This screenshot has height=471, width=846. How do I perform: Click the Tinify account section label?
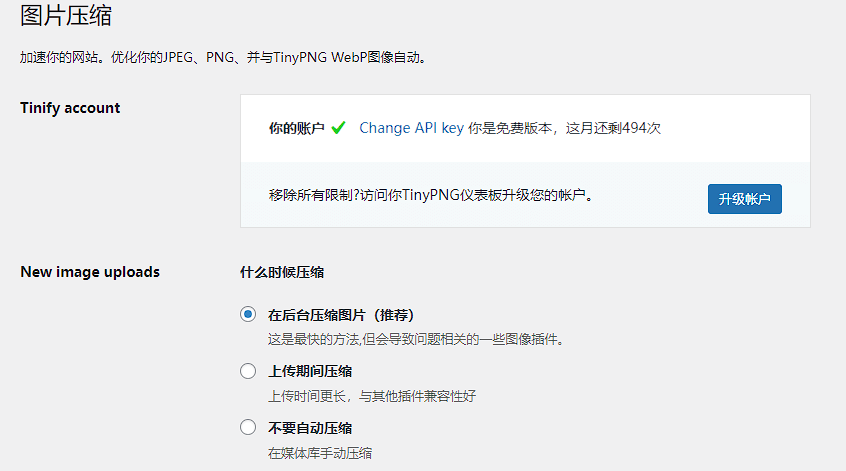click(70, 108)
